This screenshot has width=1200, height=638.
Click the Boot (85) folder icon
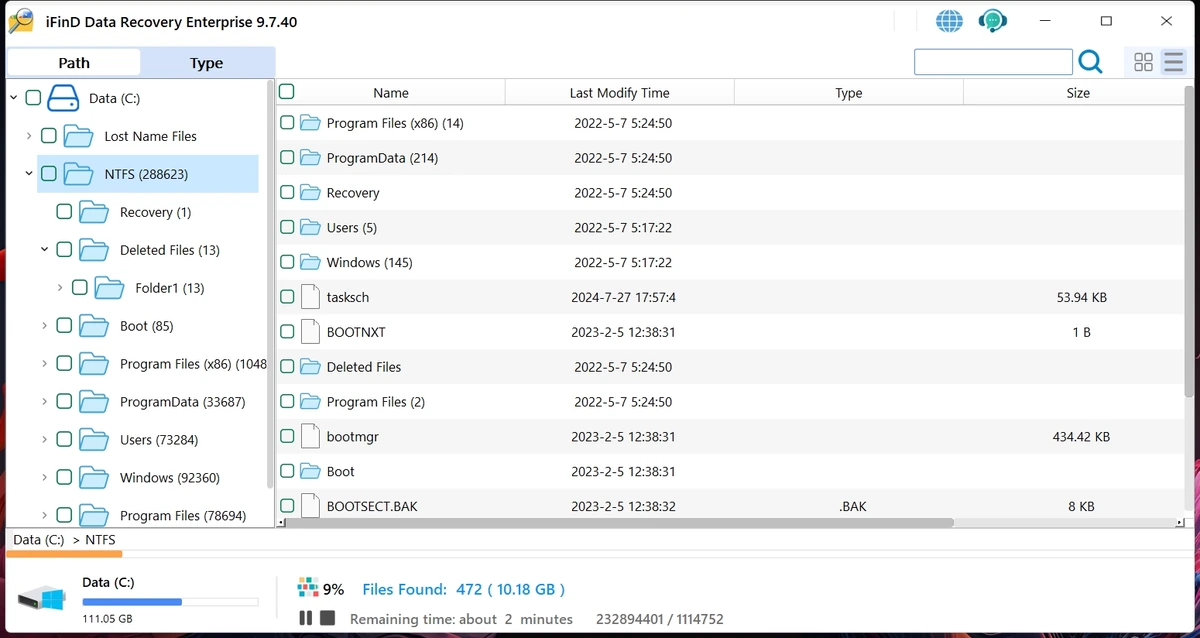click(x=94, y=326)
